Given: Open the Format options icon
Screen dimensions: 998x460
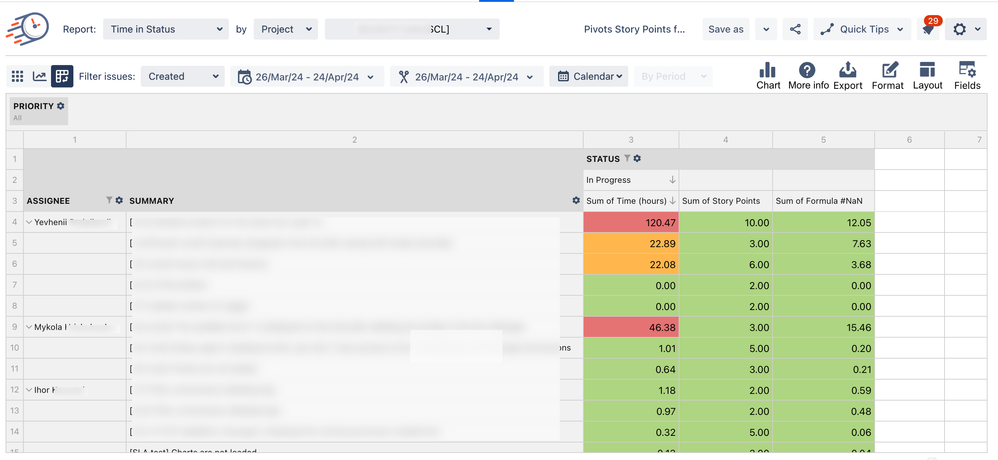Looking at the screenshot, I should click(x=887, y=76).
